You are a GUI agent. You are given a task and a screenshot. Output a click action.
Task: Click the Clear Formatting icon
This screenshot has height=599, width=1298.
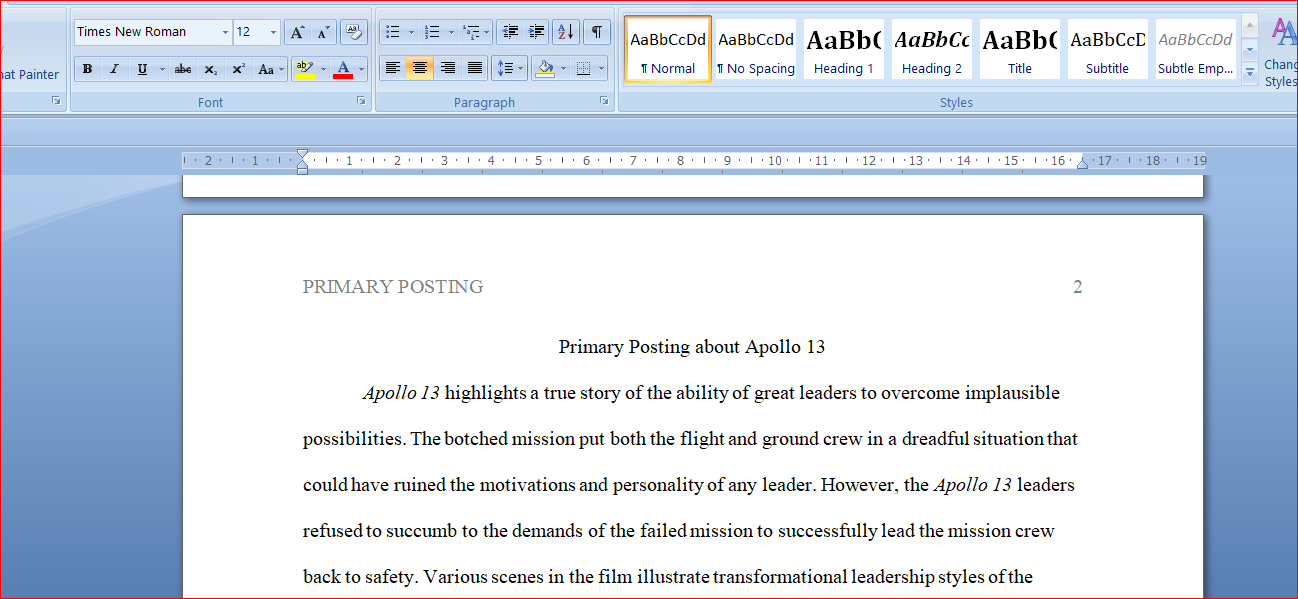pyautogui.click(x=353, y=32)
